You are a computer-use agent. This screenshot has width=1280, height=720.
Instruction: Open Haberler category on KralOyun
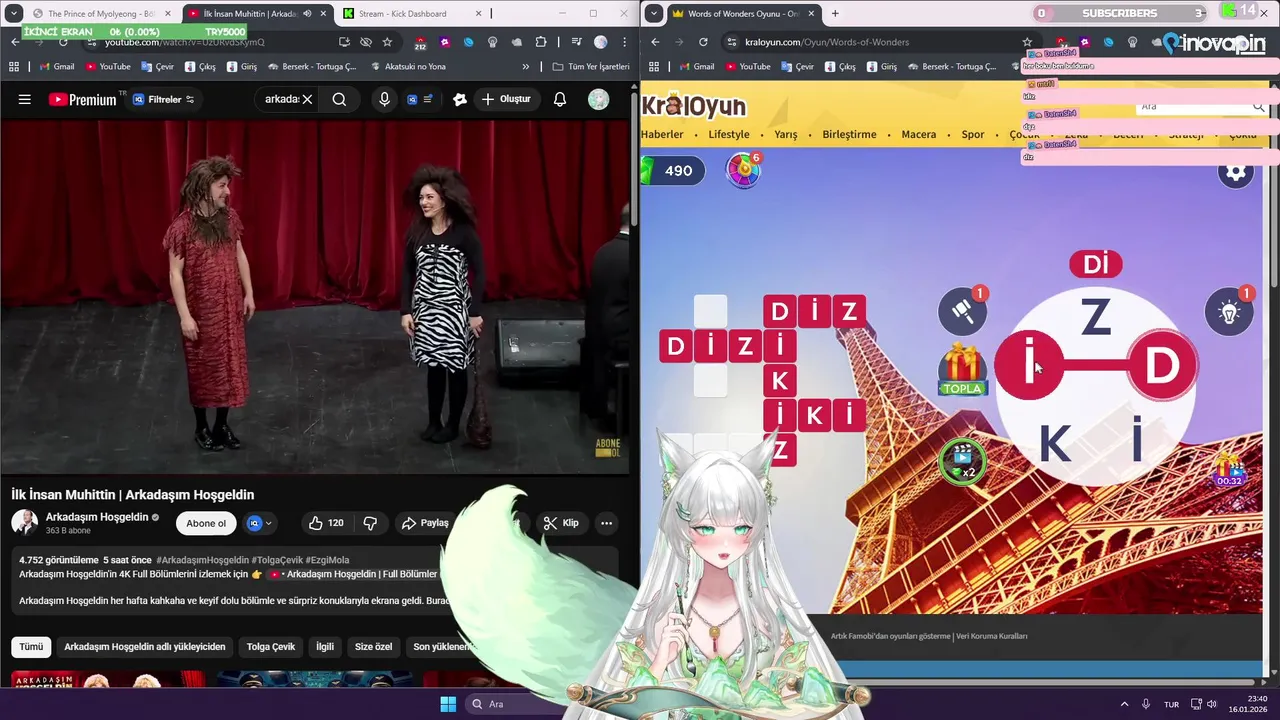tap(662, 134)
